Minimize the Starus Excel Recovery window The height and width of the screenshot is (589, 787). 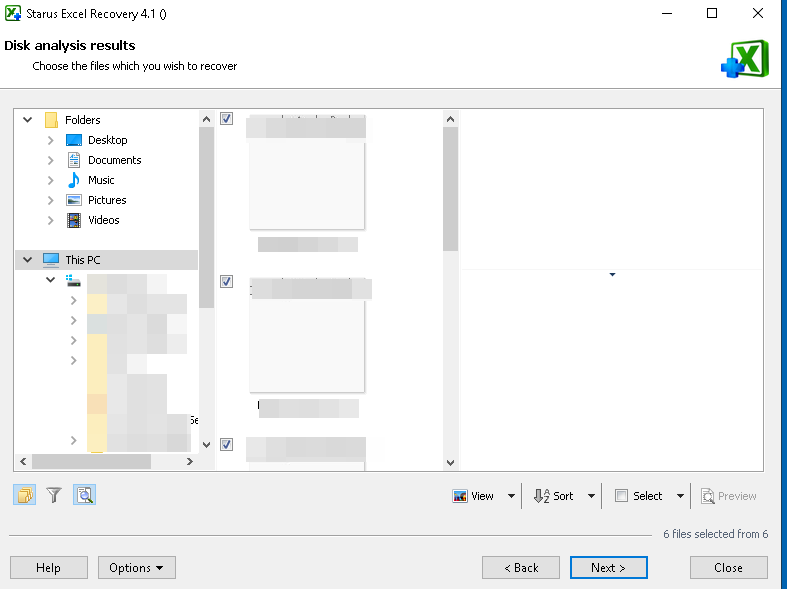667,13
